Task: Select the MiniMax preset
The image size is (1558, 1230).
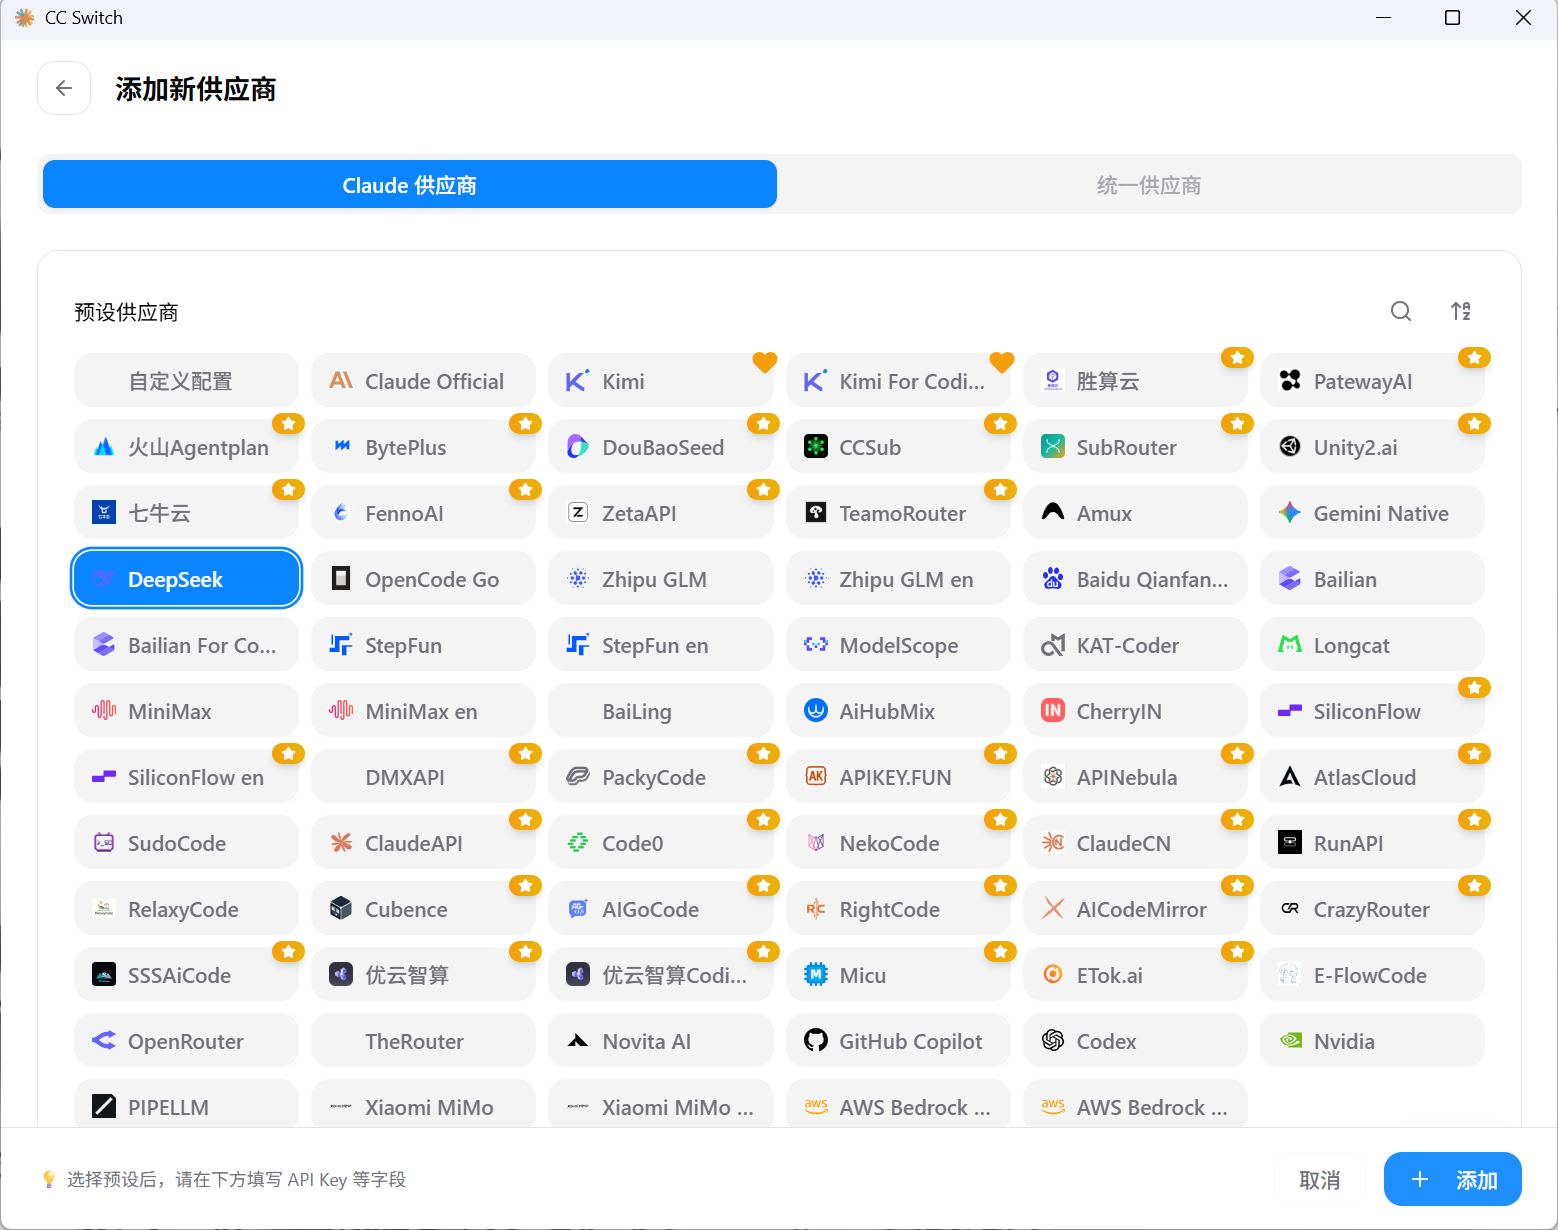Action: 187,711
